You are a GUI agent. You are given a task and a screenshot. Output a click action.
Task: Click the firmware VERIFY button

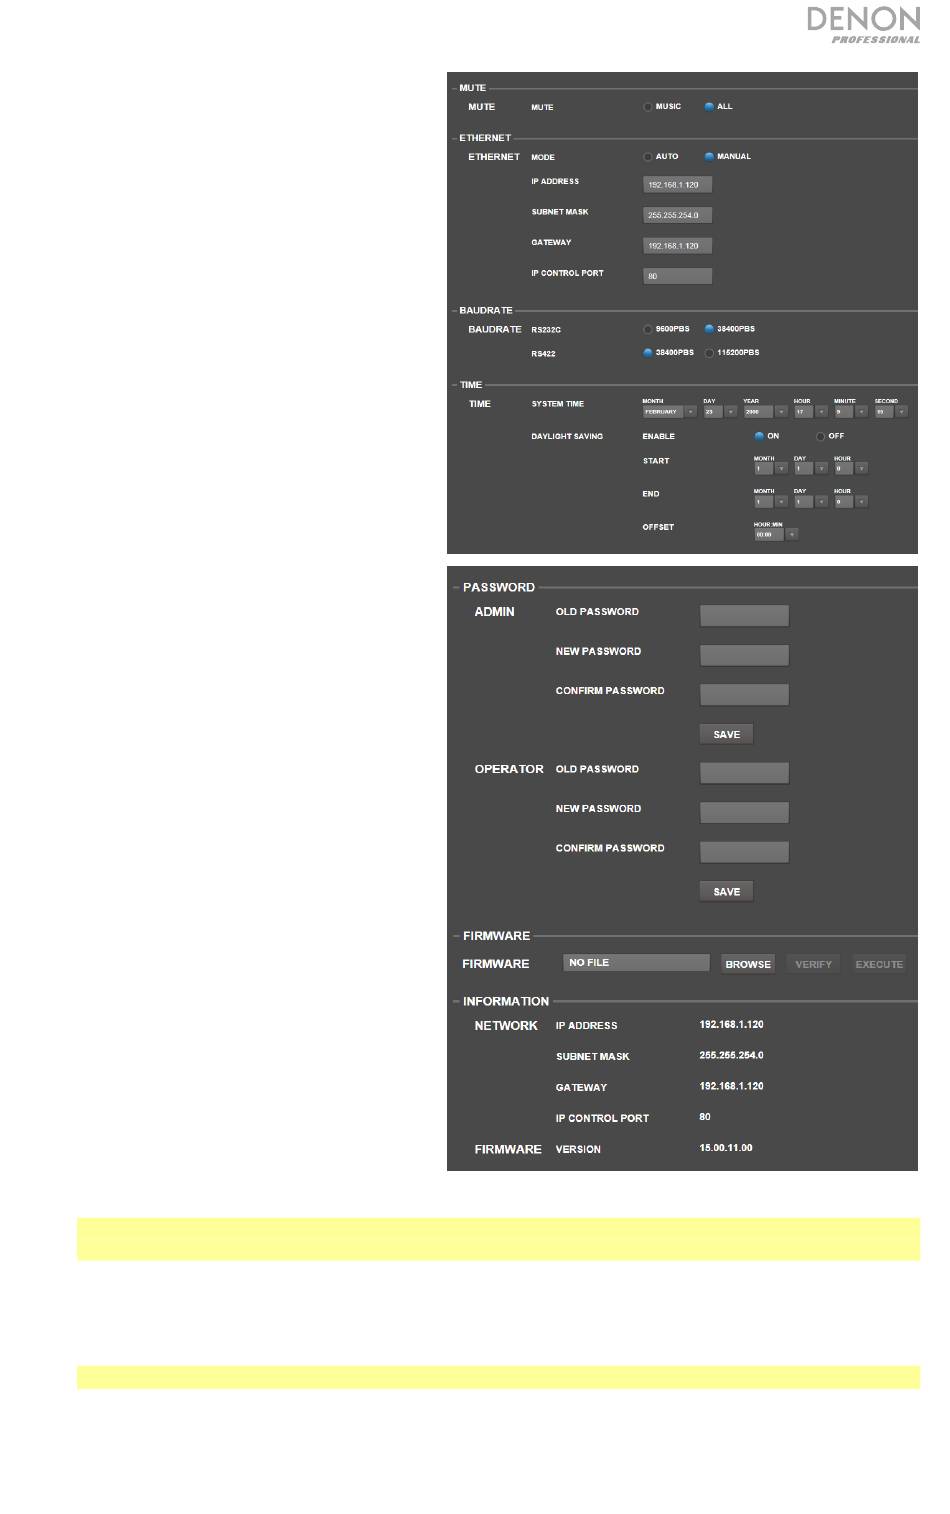click(813, 964)
